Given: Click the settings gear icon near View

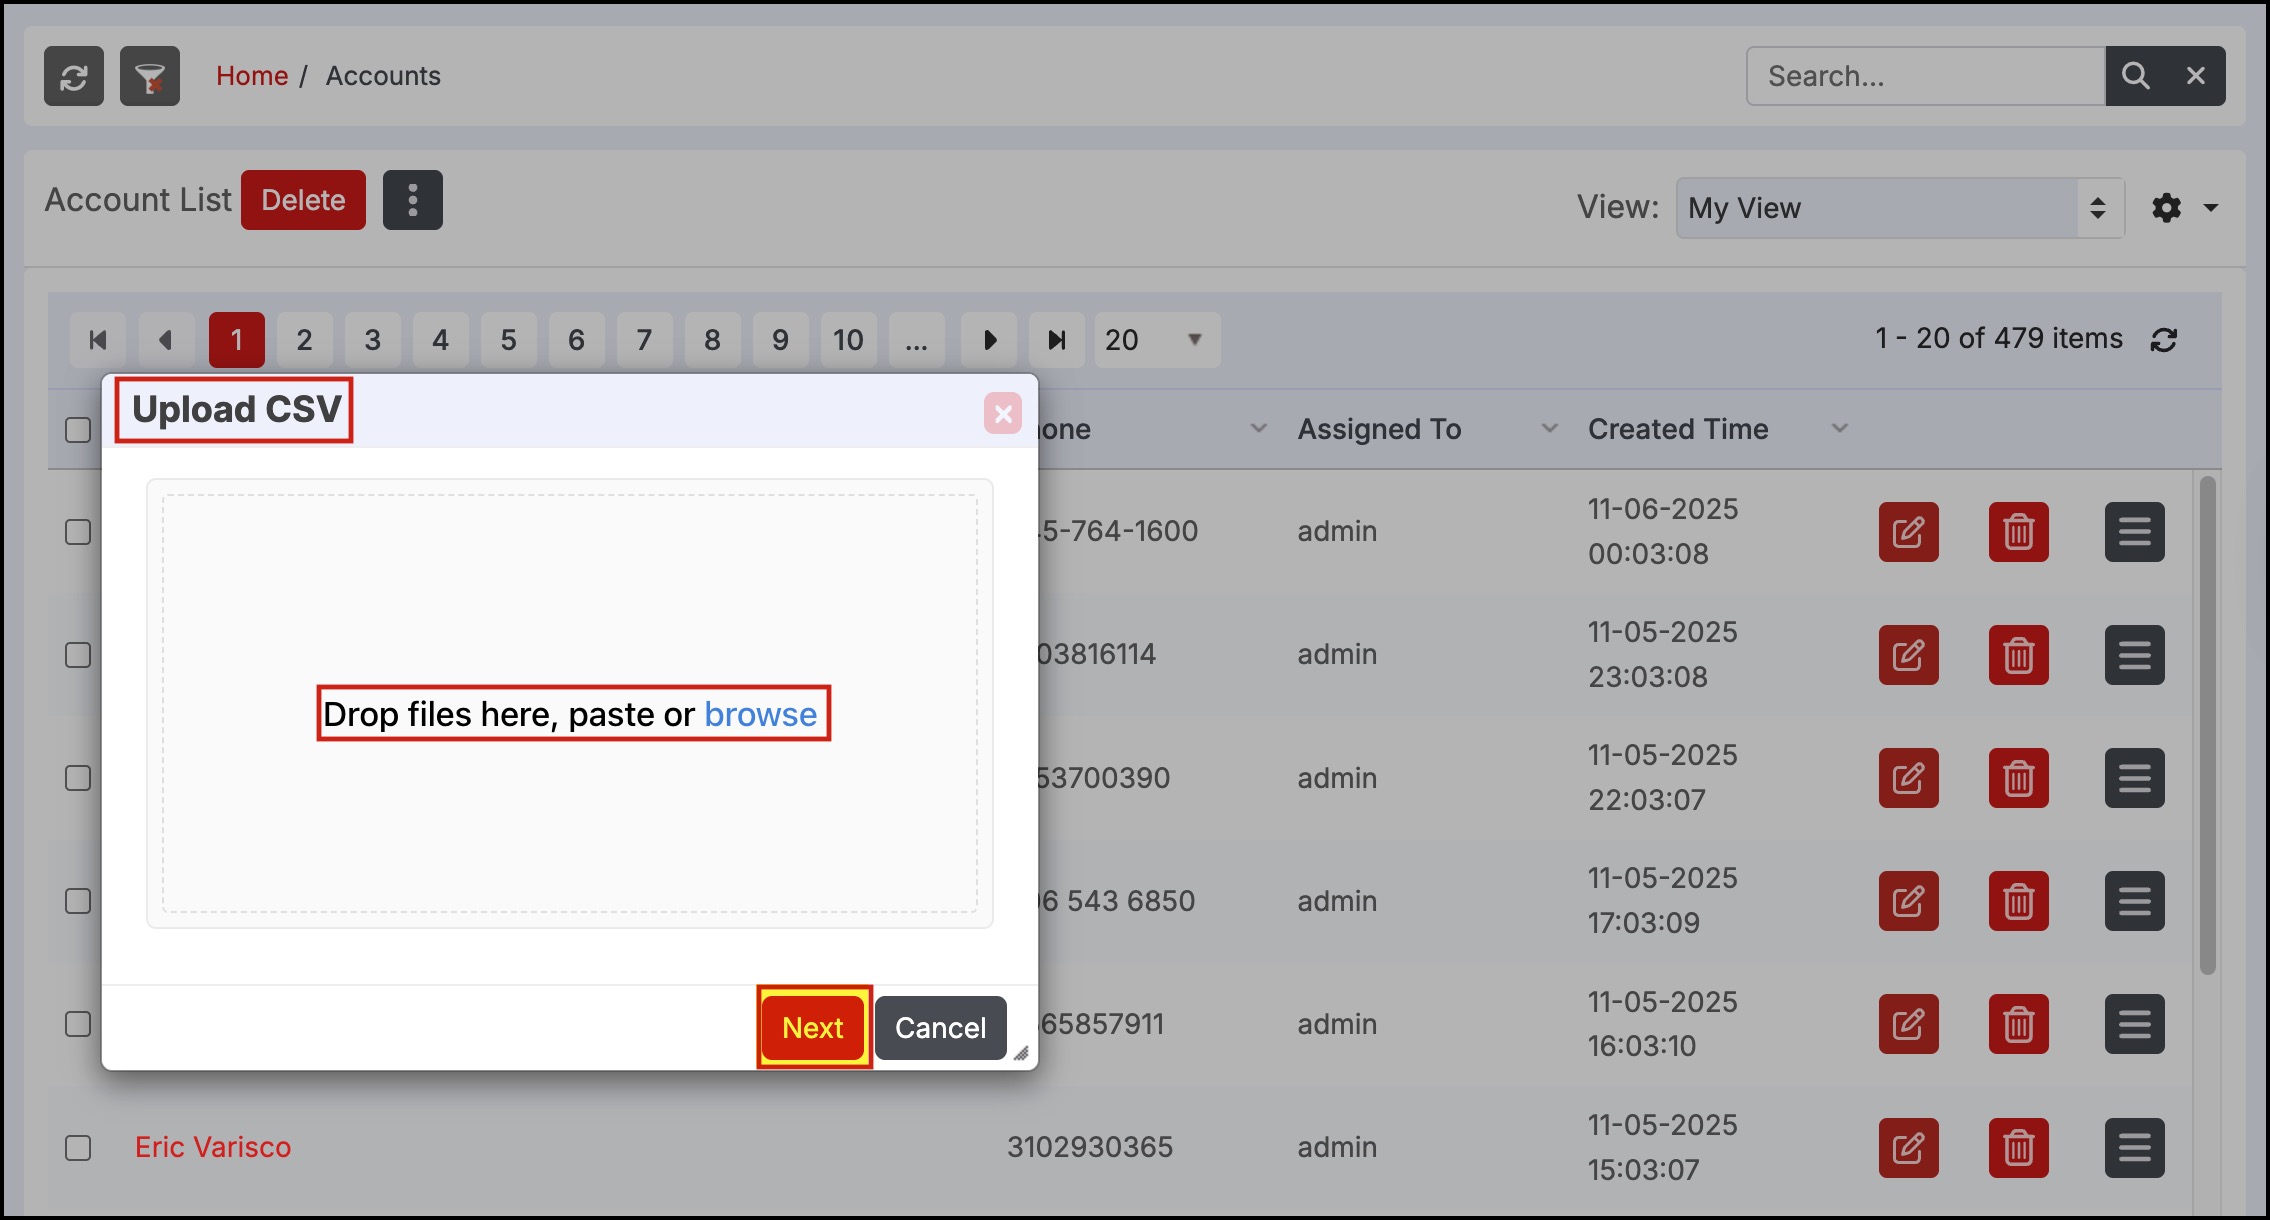Looking at the screenshot, I should coord(2167,208).
